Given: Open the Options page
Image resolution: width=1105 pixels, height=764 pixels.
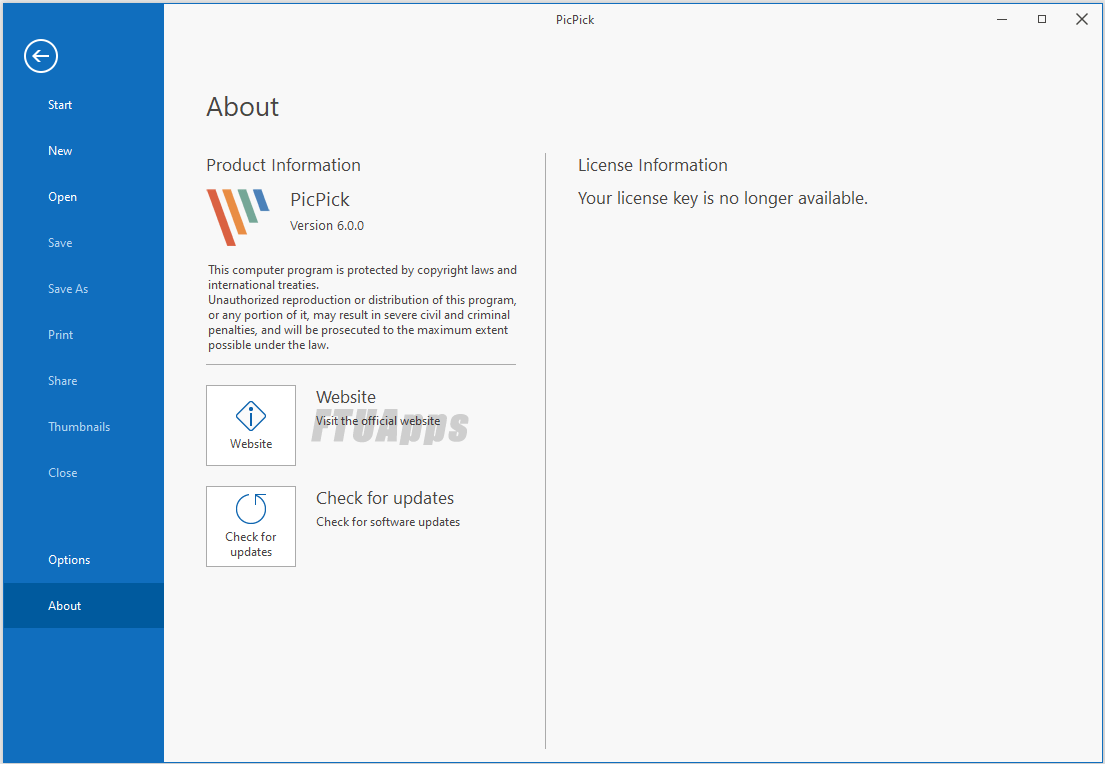Looking at the screenshot, I should coord(83,560).
